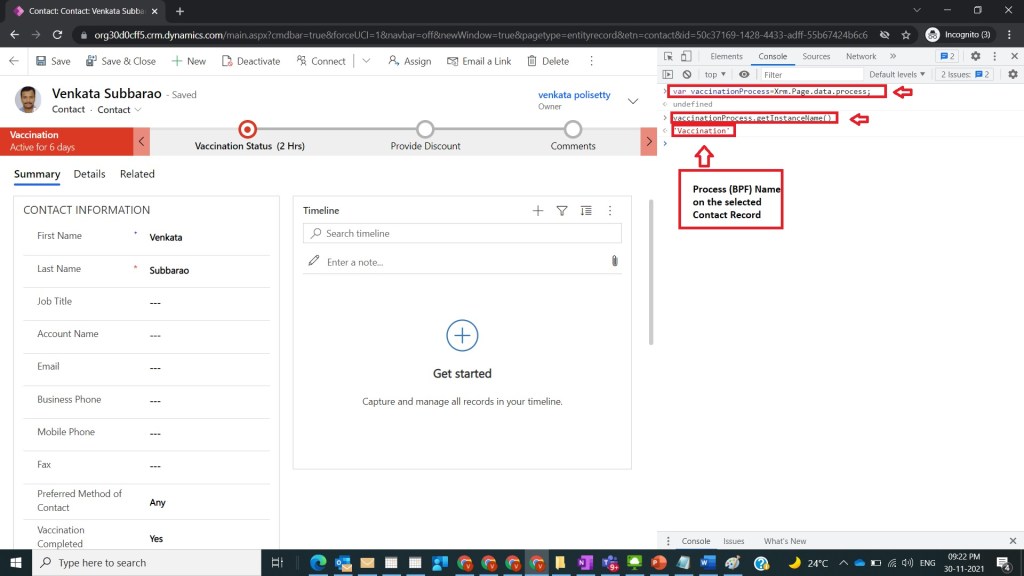This screenshot has height=576, width=1024.
Task: Click the Delete command in toolbar
Action: point(546,61)
